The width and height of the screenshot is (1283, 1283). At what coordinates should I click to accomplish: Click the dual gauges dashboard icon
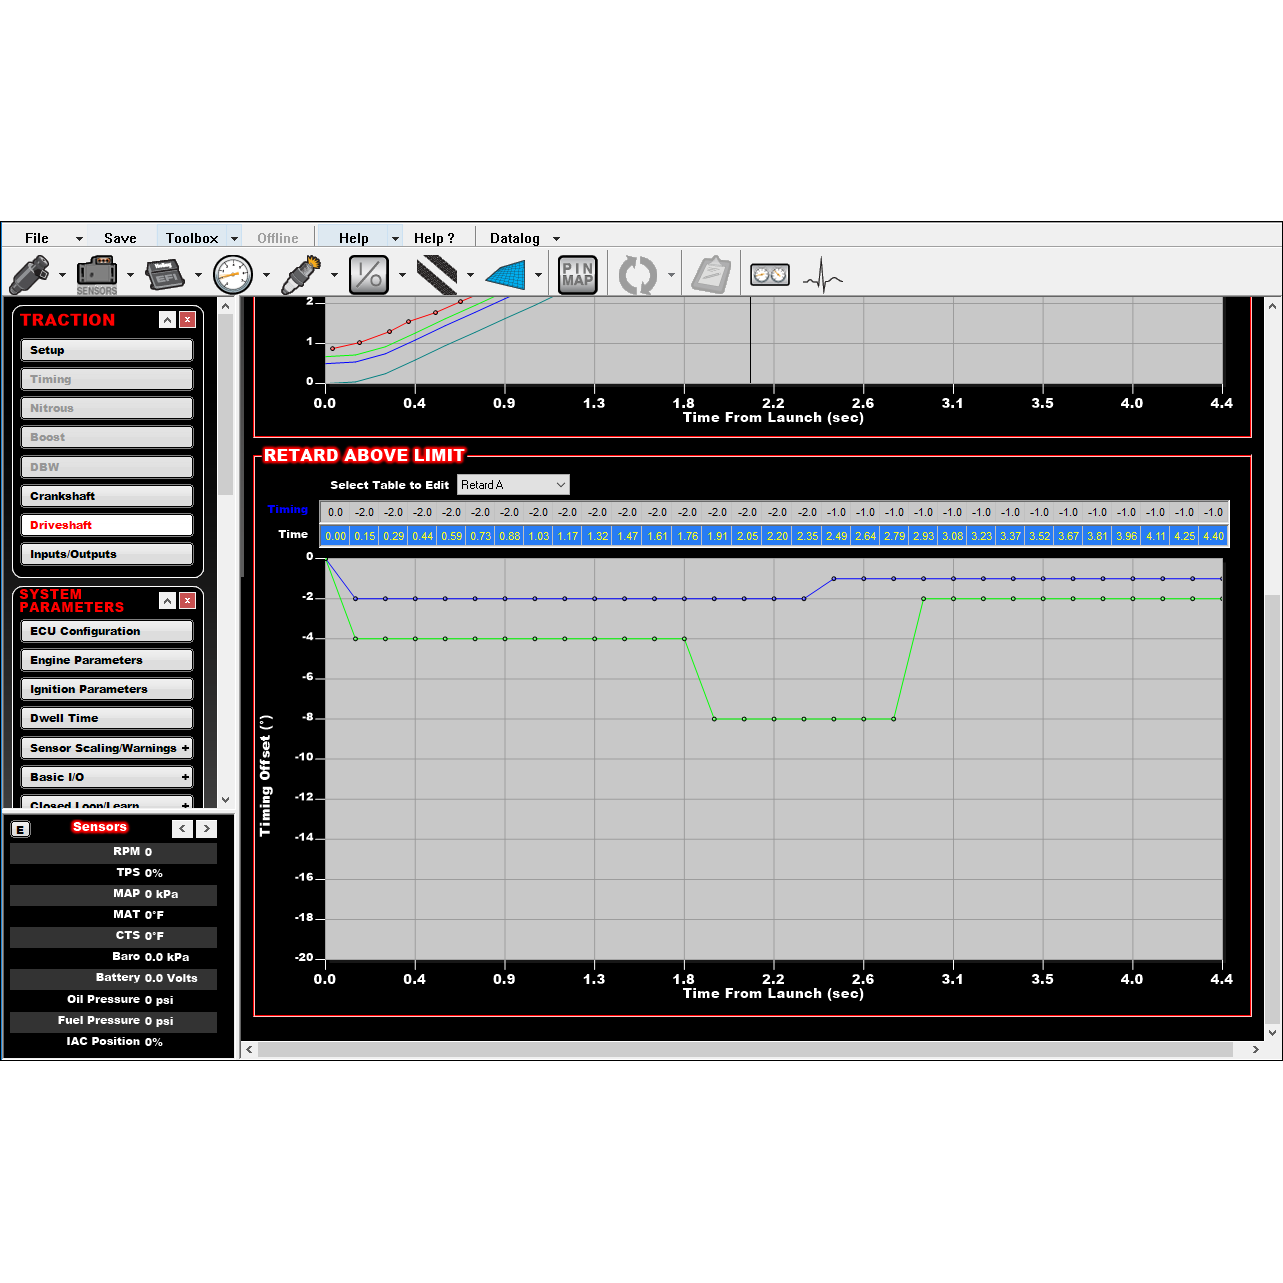[770, 274]
